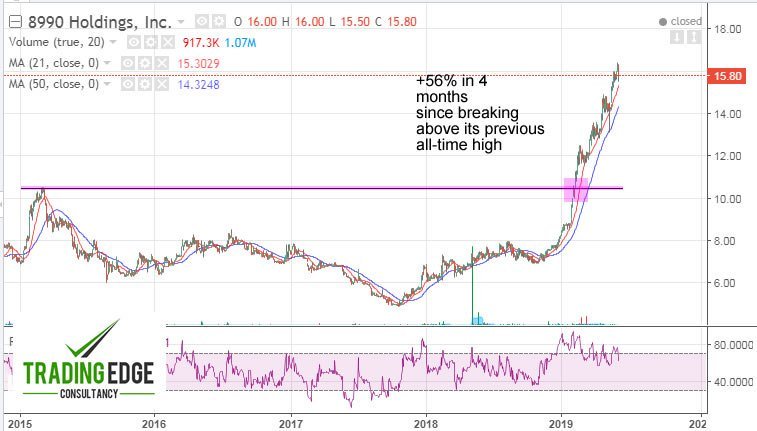This screenshot has width=757, height=431.
Task: Click the 12.00 price axis label
Action: coord(728,156)
